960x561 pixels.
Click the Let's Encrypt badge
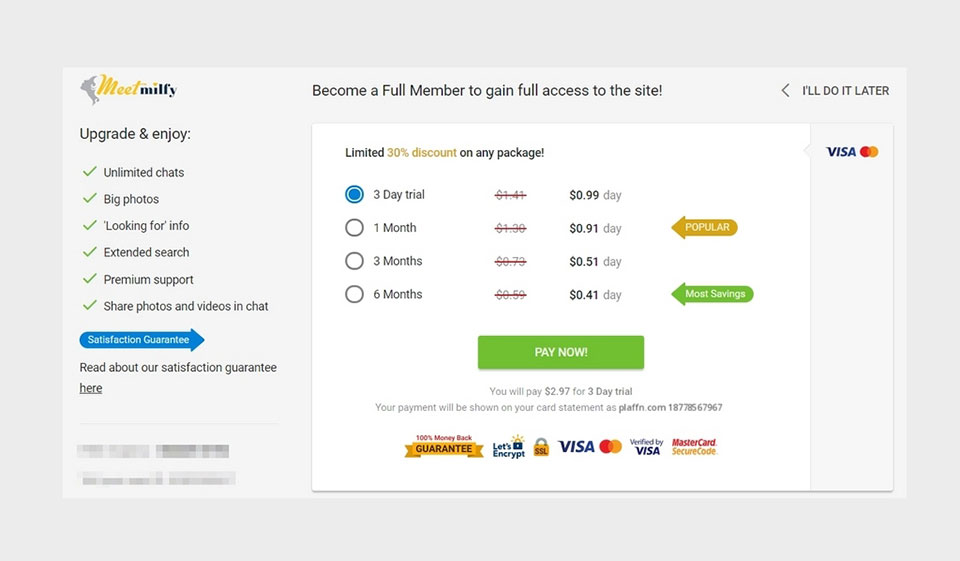tap(508, 447)
